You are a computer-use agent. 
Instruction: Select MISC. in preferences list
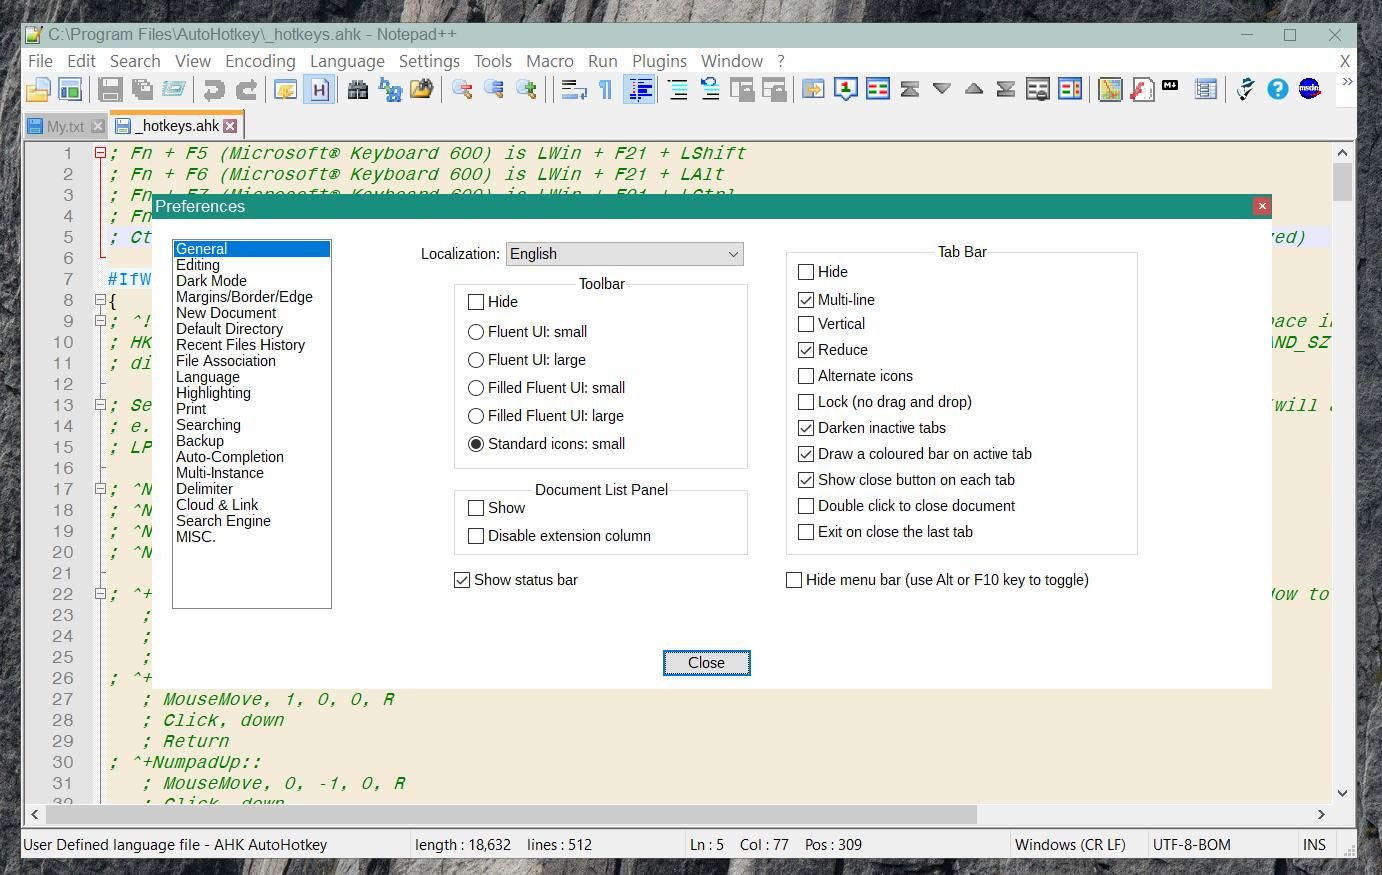196,537
